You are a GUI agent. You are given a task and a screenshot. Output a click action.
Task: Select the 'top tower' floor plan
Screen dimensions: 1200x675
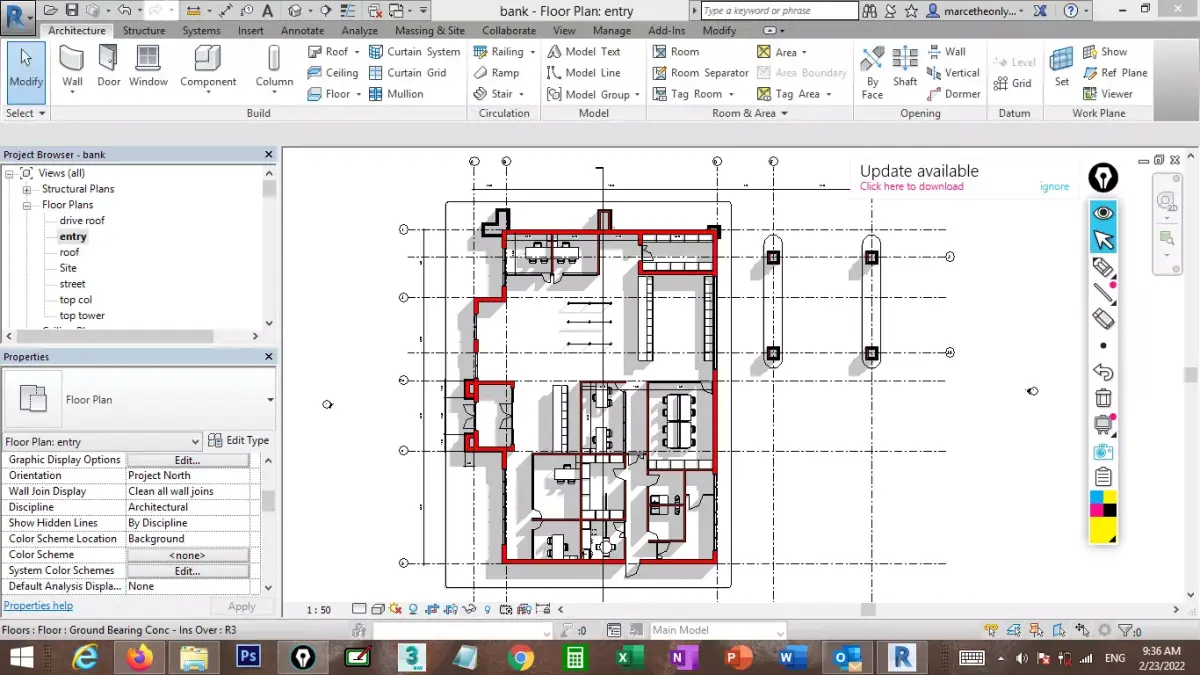[x=82, y=316]
